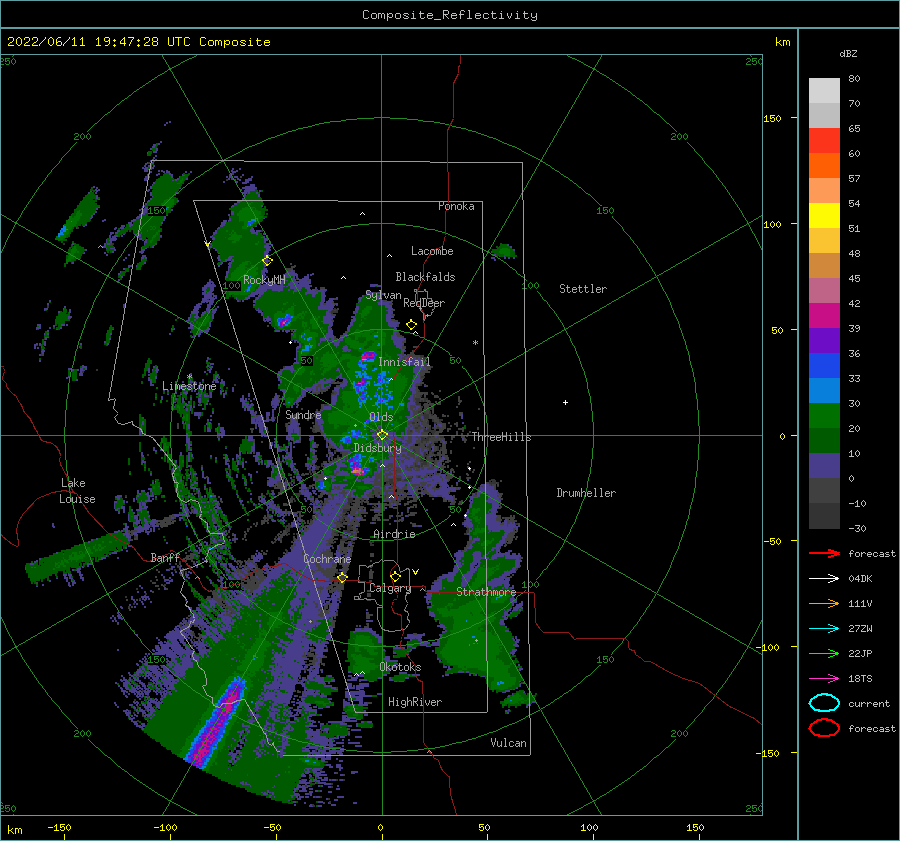Click the 18TS legend label

click(x=860, y=679)
